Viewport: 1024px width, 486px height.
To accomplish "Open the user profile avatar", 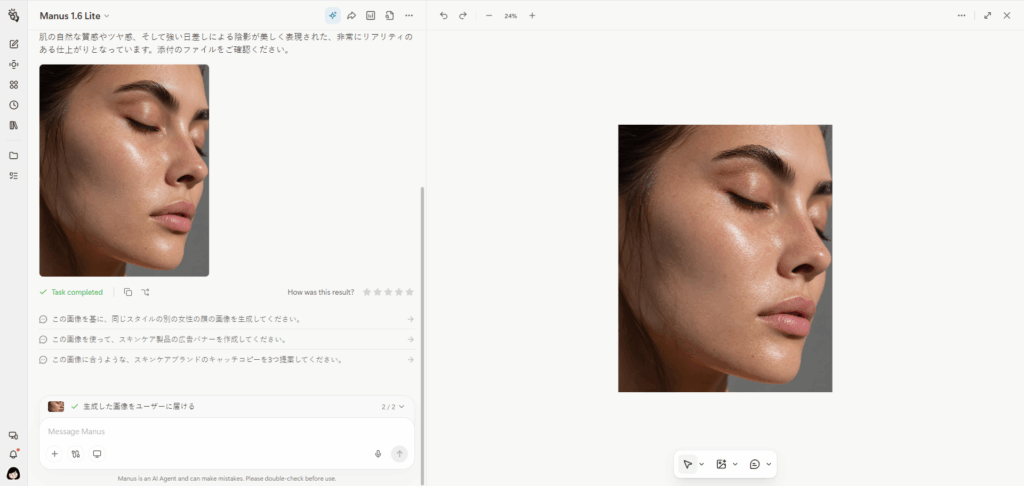I will [13, 473].
